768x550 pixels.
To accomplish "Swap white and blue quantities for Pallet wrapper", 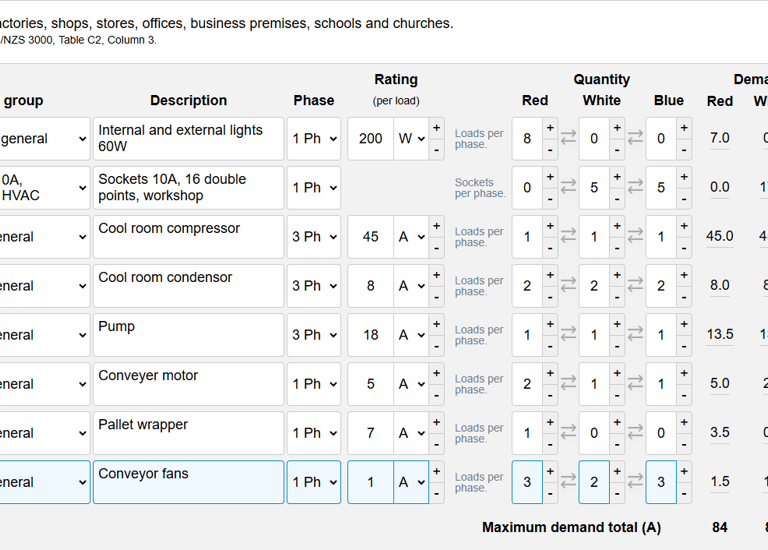I will pyautogui.click(x=635, y=433).
